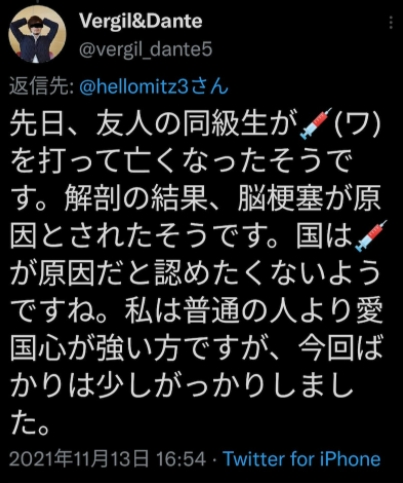Click the phrase 友人の同級生
Viewport: 403px width, 483px height.
181,124
